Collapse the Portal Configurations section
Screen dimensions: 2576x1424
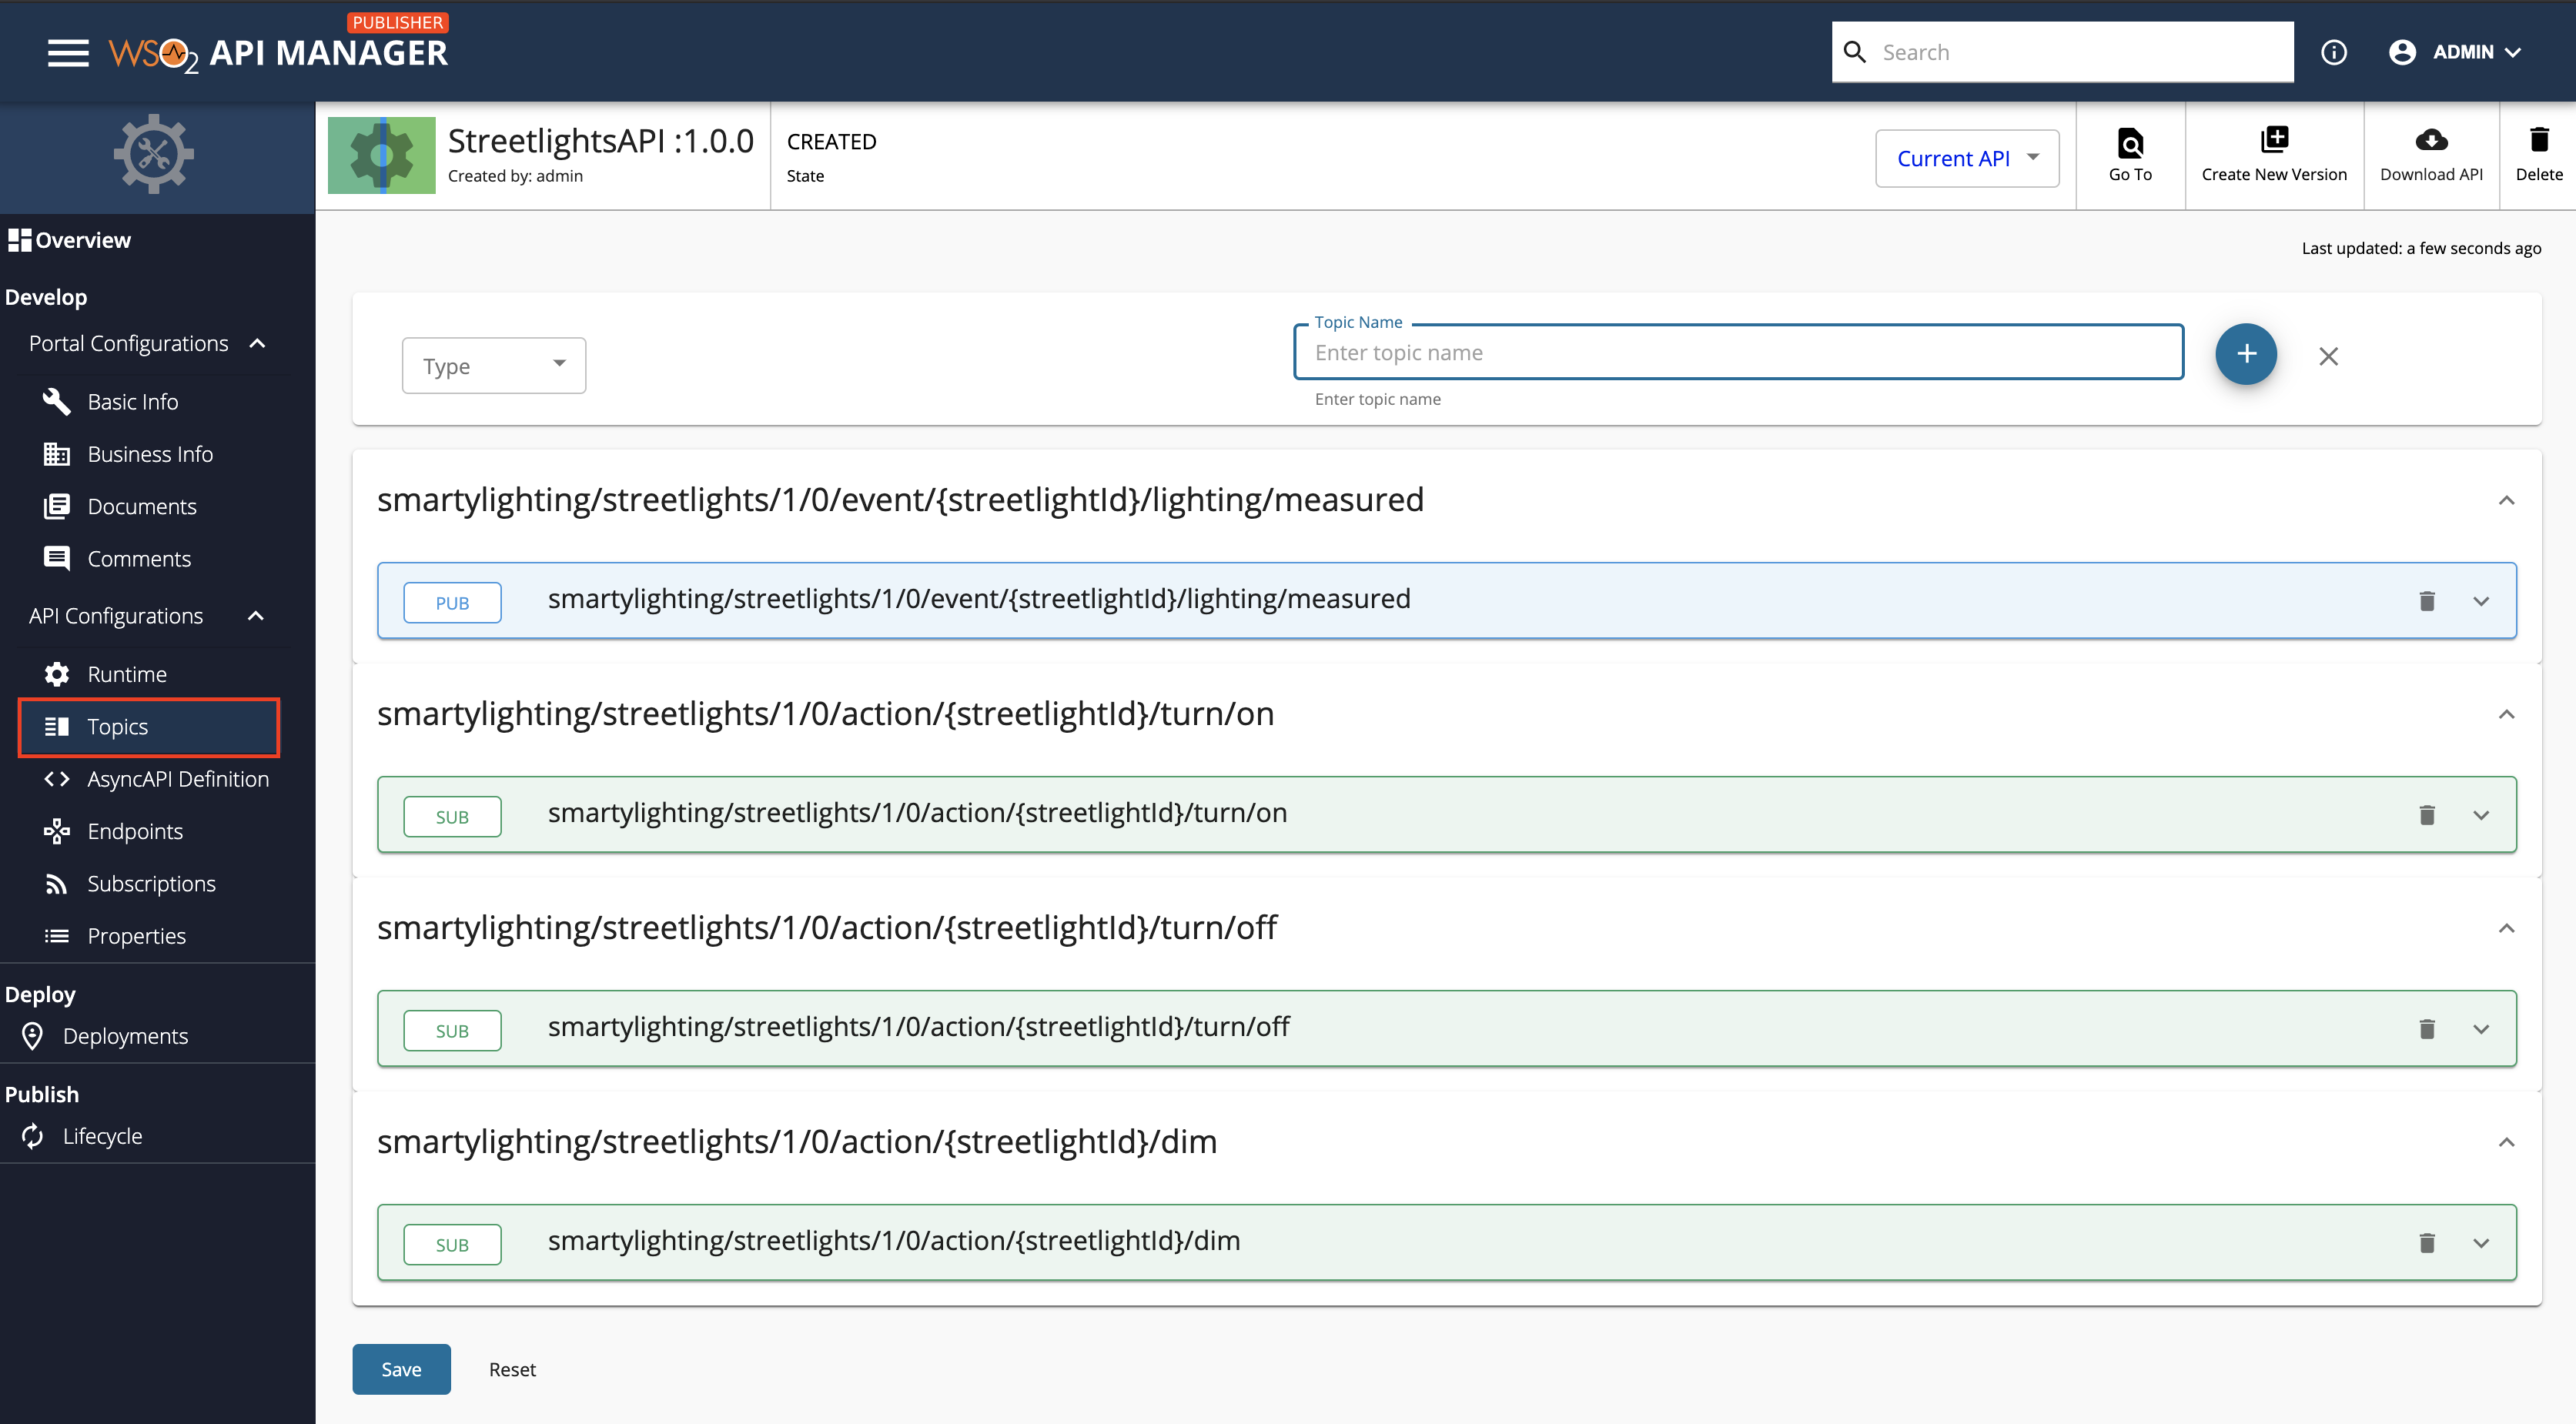[257, 343]
